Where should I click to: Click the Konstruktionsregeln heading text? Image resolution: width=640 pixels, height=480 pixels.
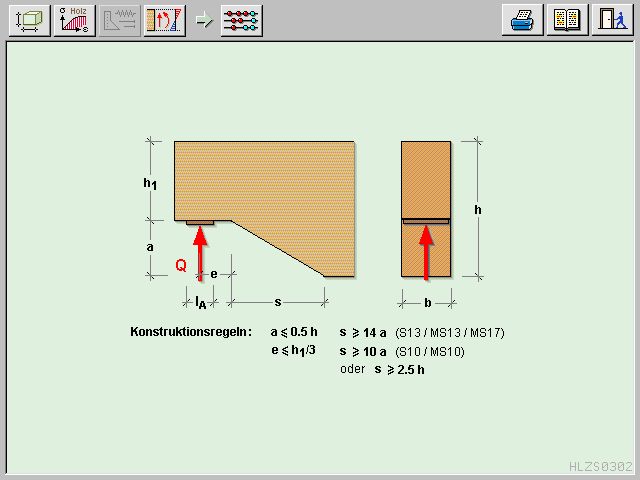coord(190,332)
